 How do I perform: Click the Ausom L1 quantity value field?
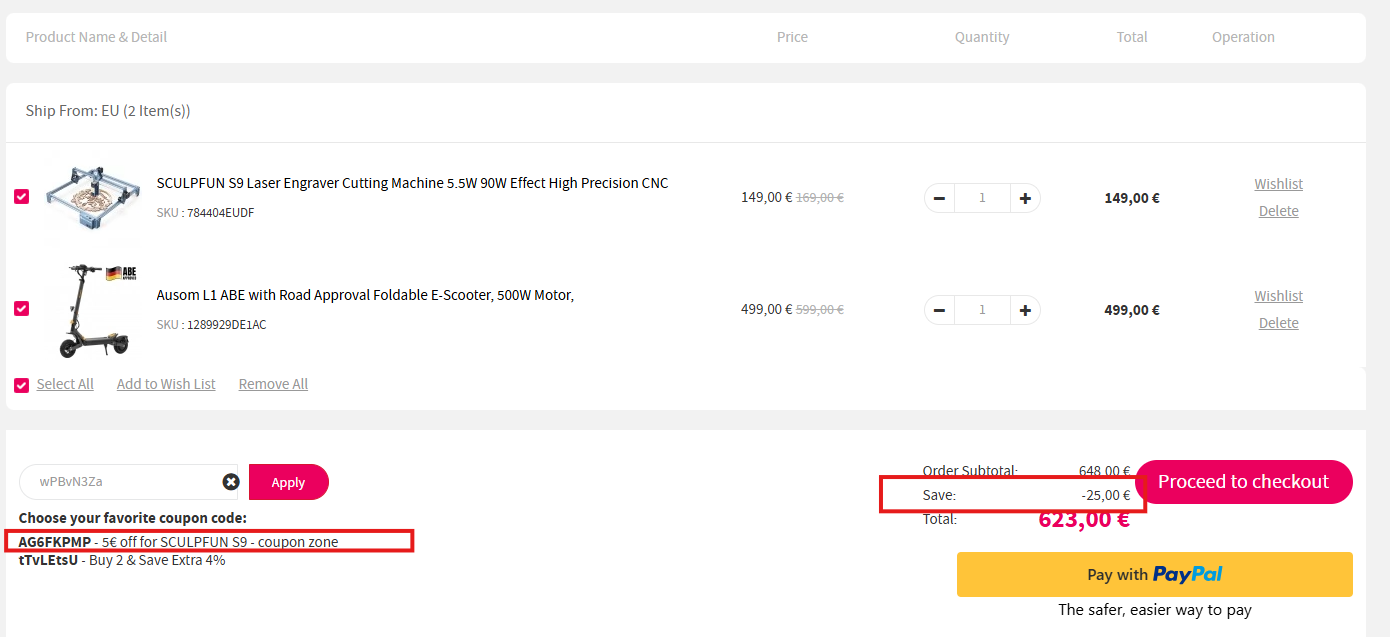(982, 310)
